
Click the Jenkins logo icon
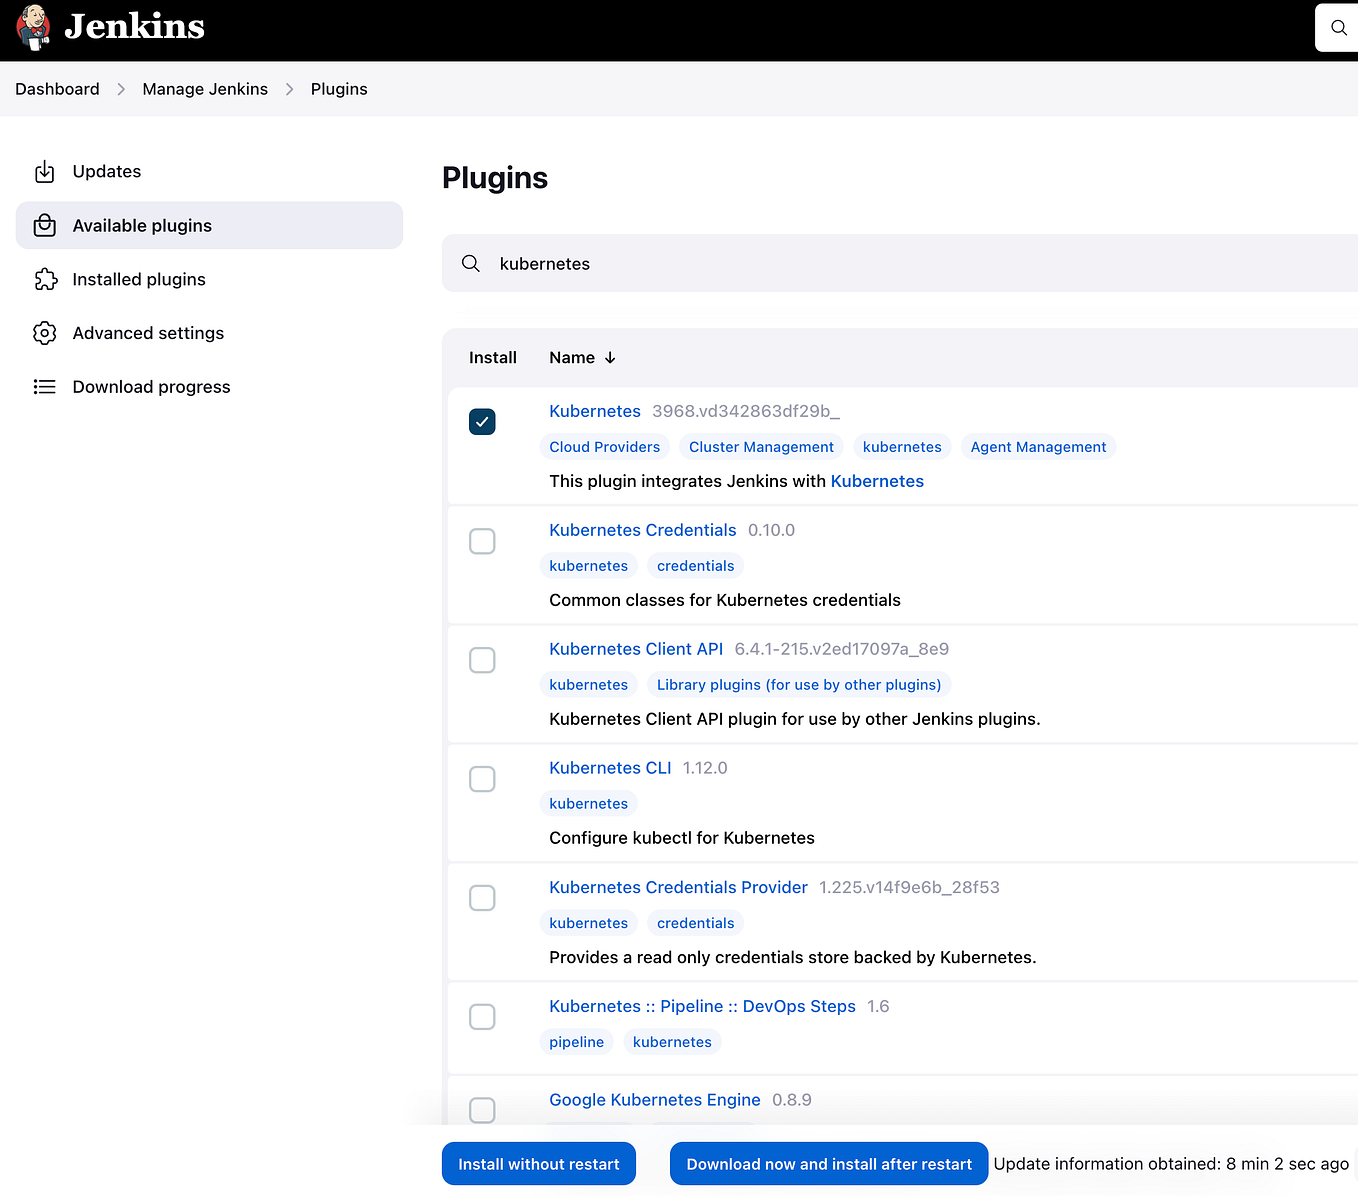click(x=33, y=27)
